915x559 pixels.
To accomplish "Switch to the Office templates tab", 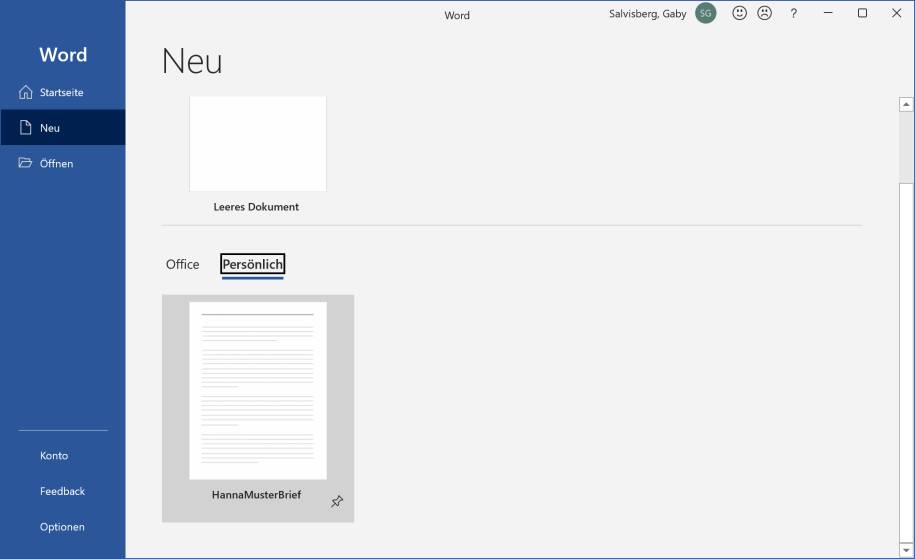I will pyautogui.click(x=183, y=264).
